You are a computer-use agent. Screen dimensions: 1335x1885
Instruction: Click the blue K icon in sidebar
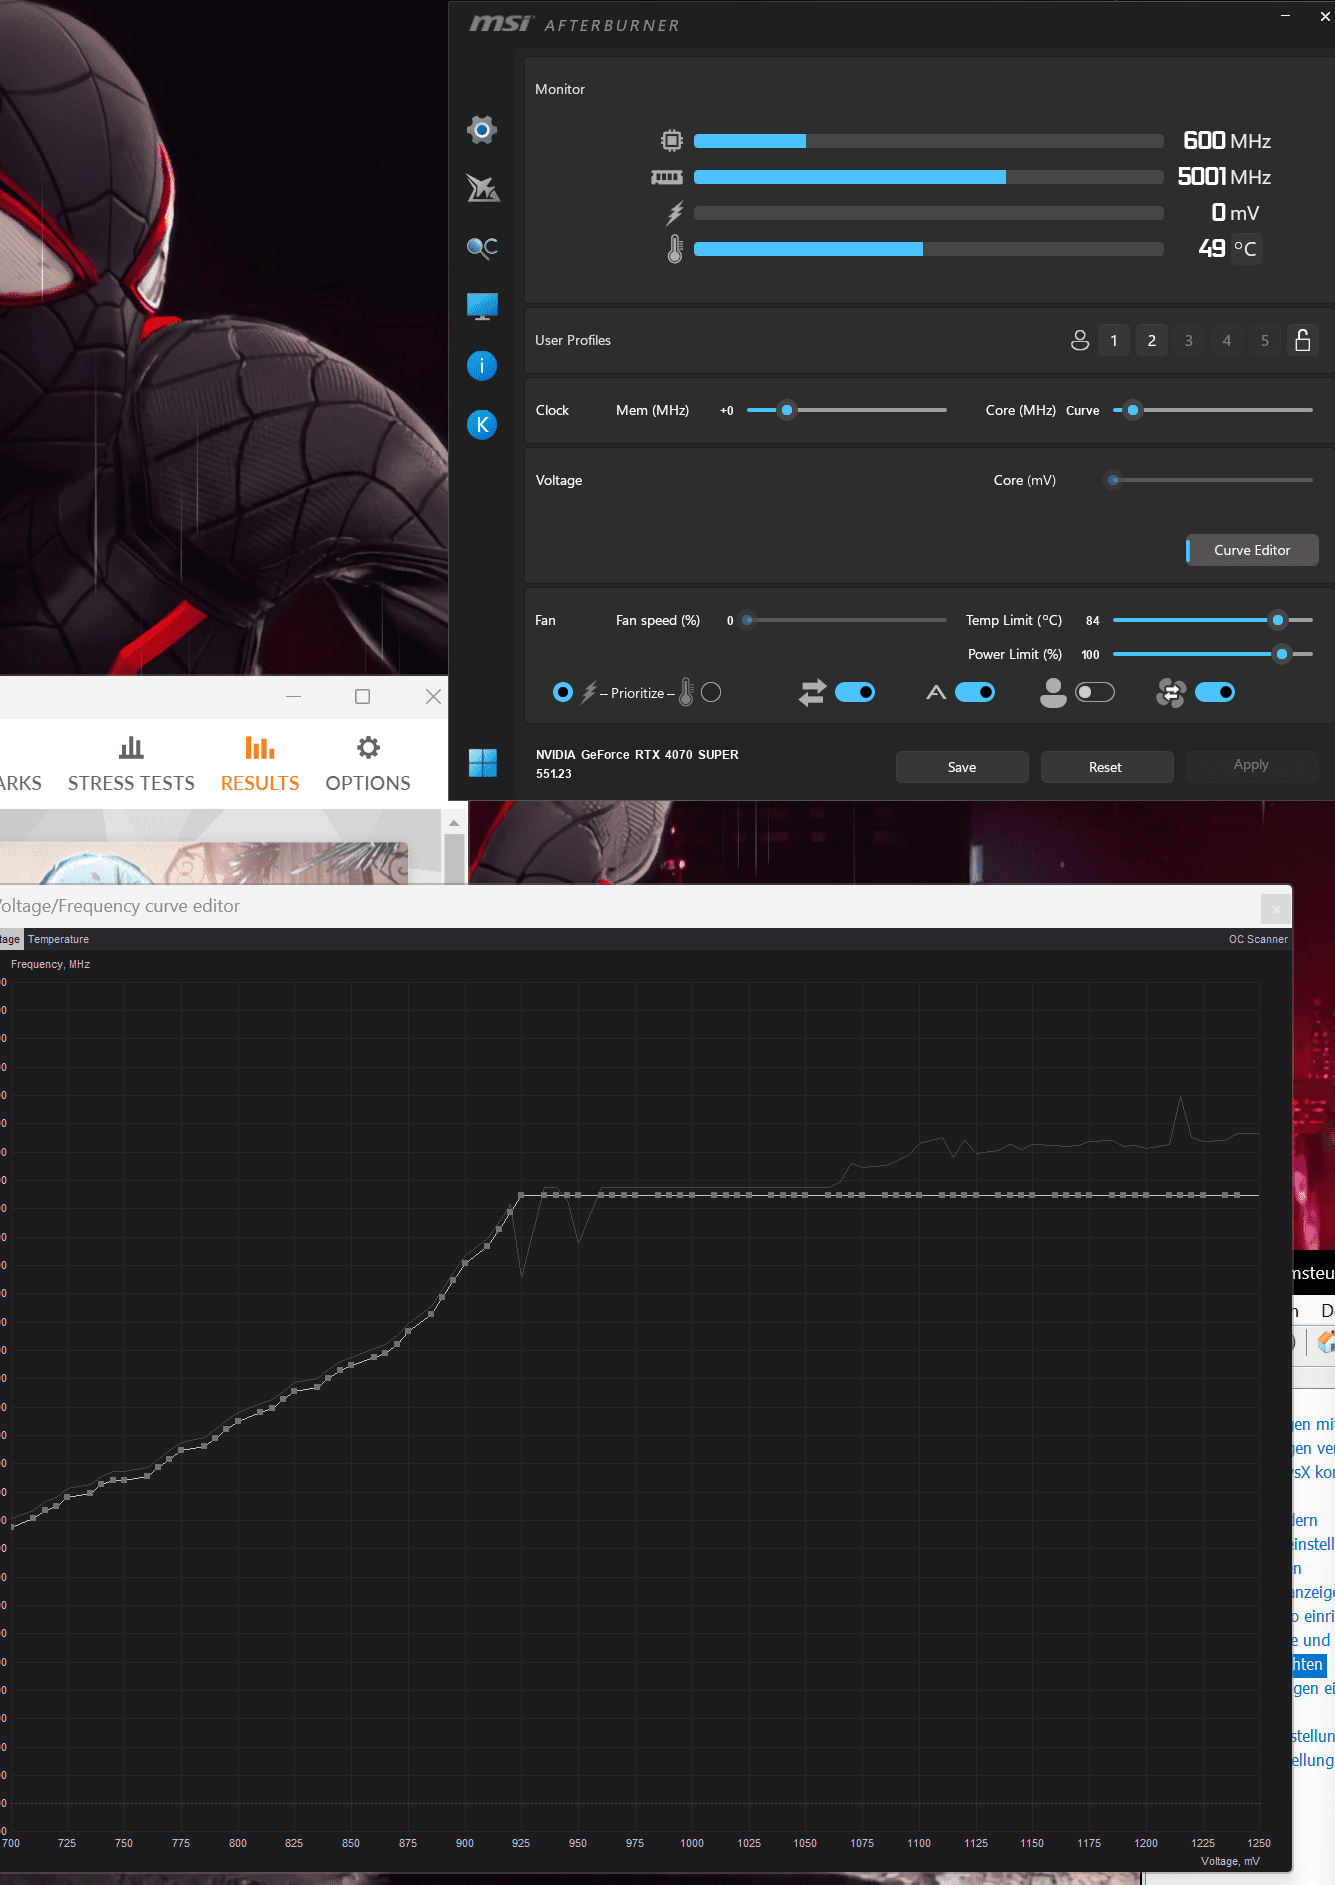[482, 424]
